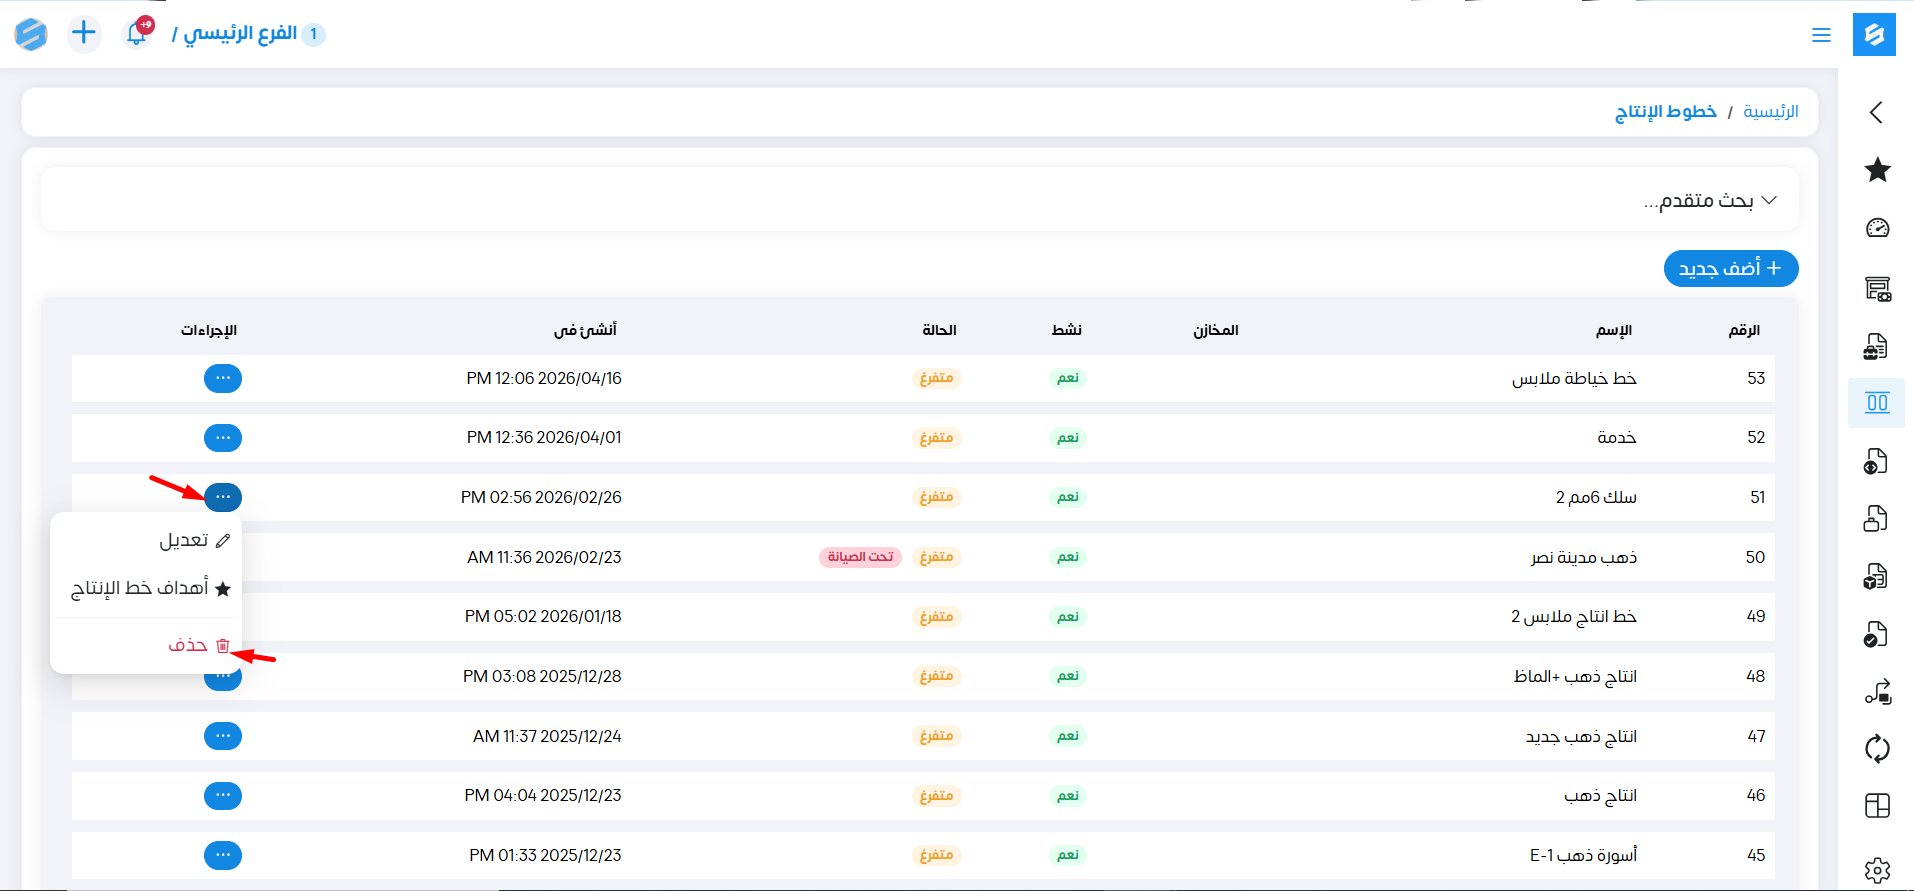Click the plus quick-add icon in header

pos(84,33)
